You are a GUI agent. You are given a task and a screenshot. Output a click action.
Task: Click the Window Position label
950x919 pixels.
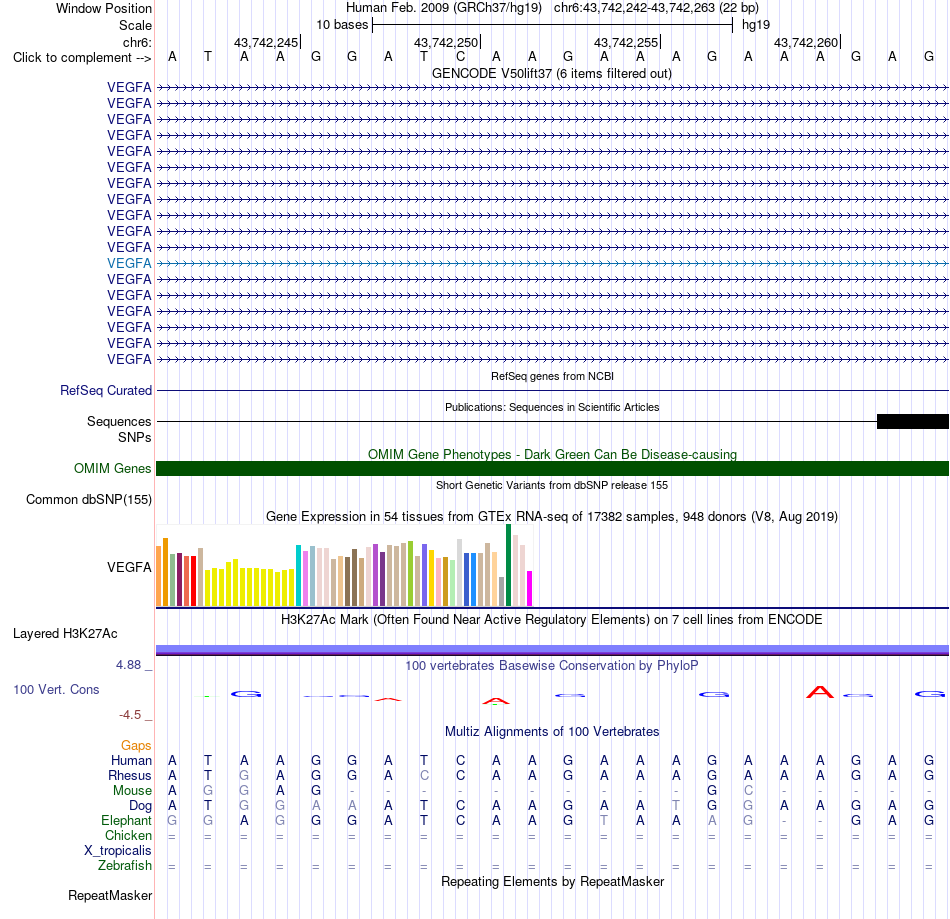pos(104,8)
